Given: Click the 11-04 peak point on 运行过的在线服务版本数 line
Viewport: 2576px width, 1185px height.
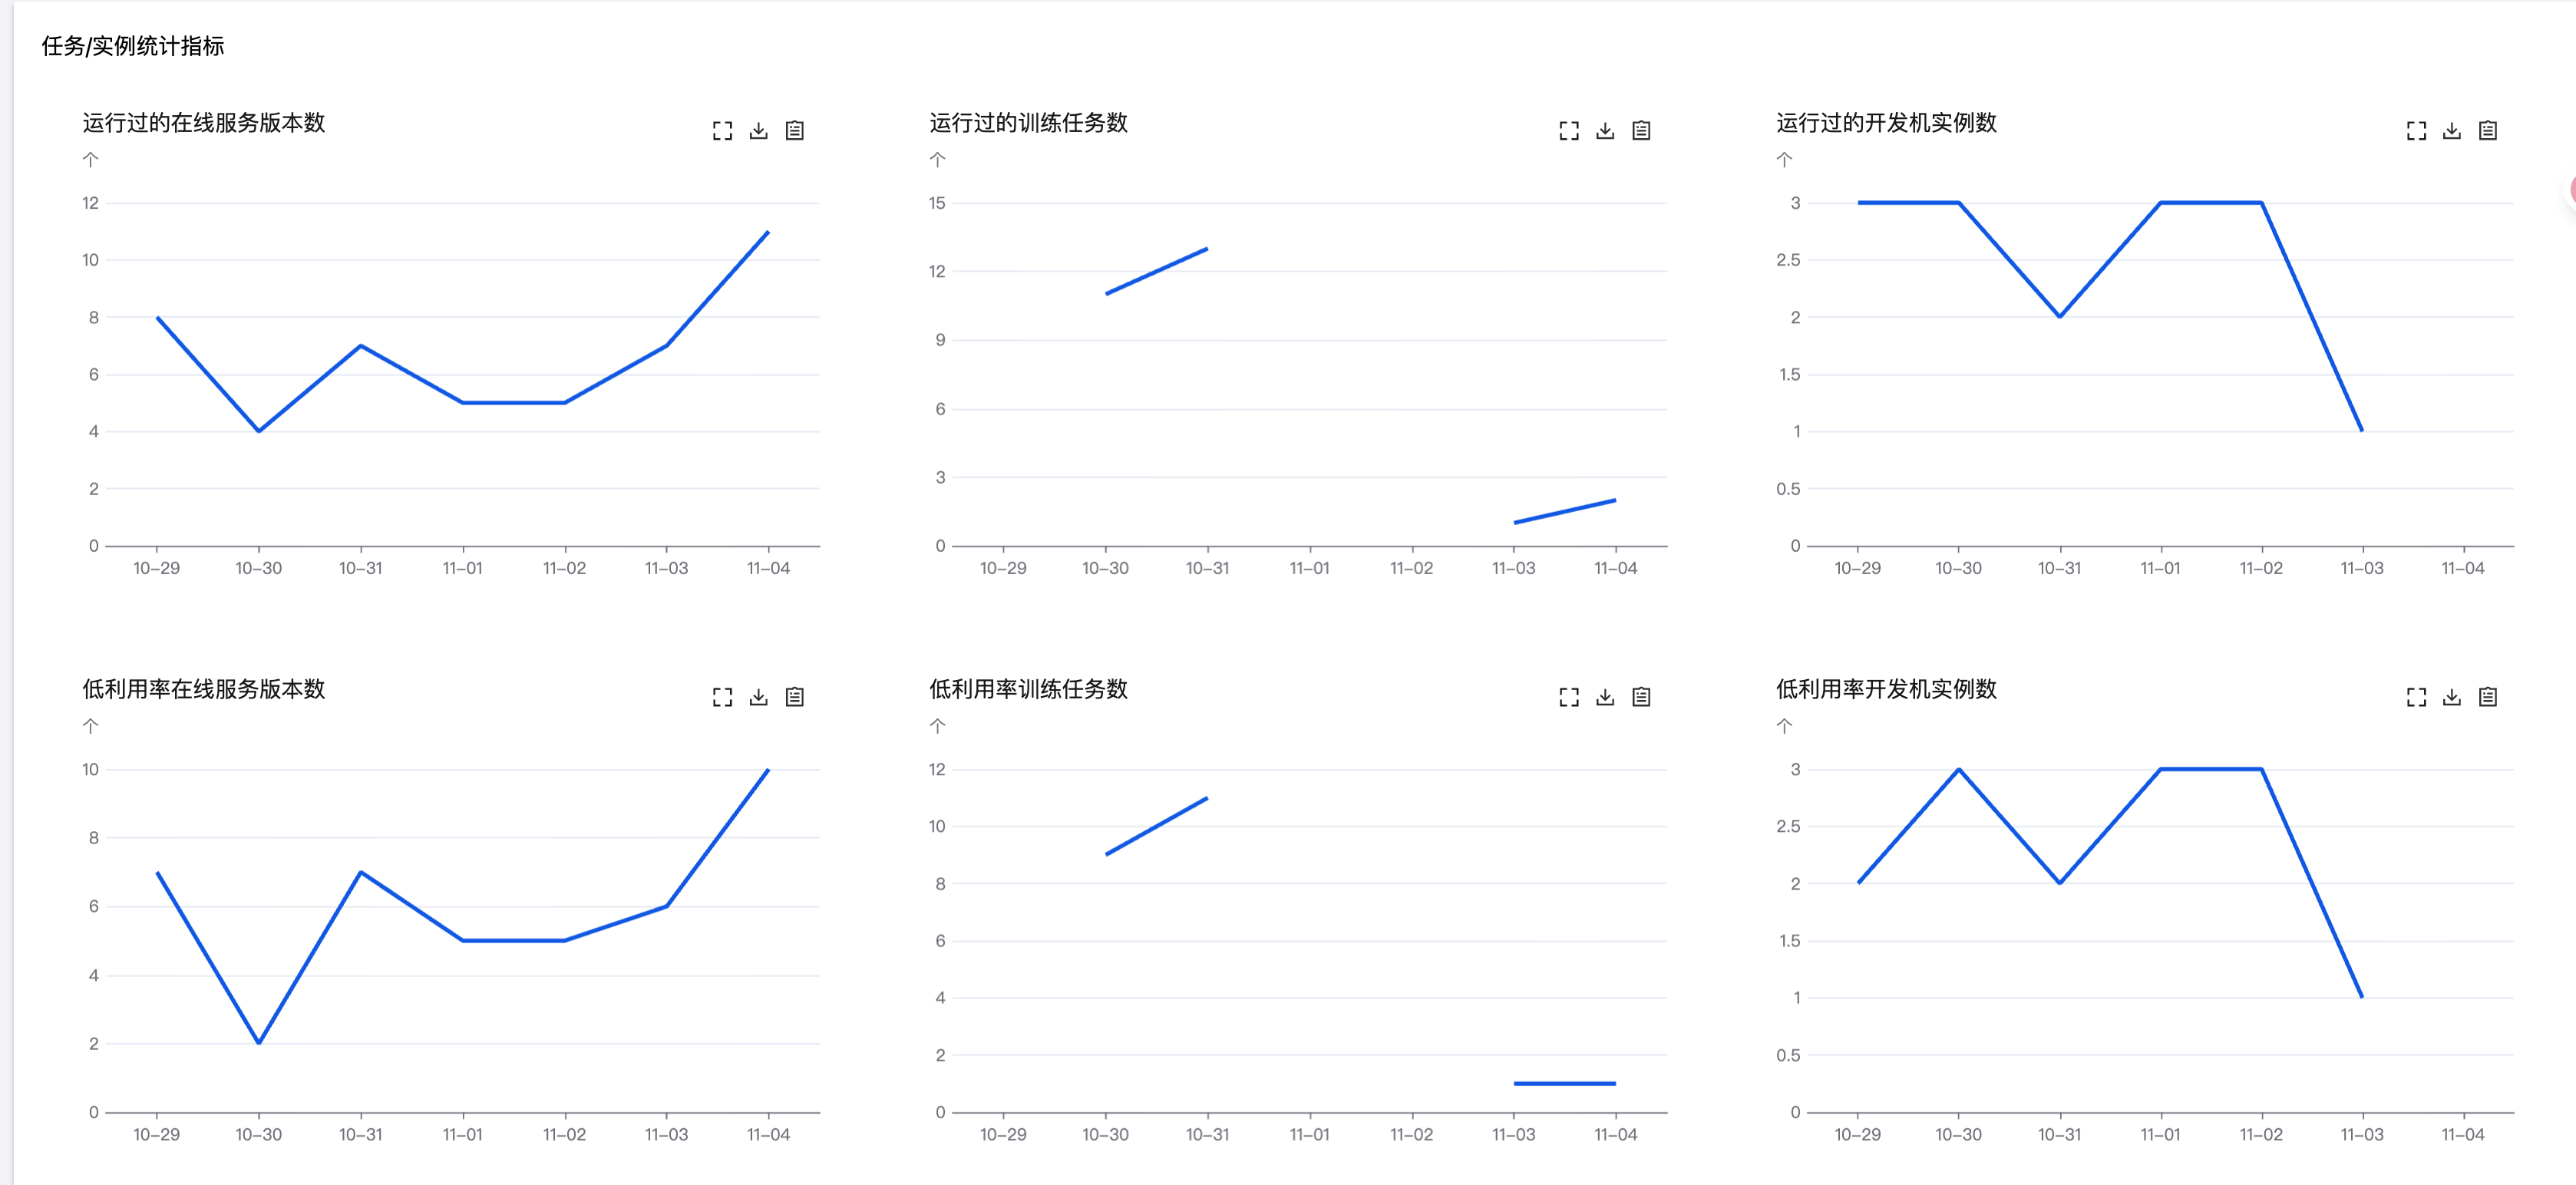Looking at the screenshot, I should [x=767, y=232].
